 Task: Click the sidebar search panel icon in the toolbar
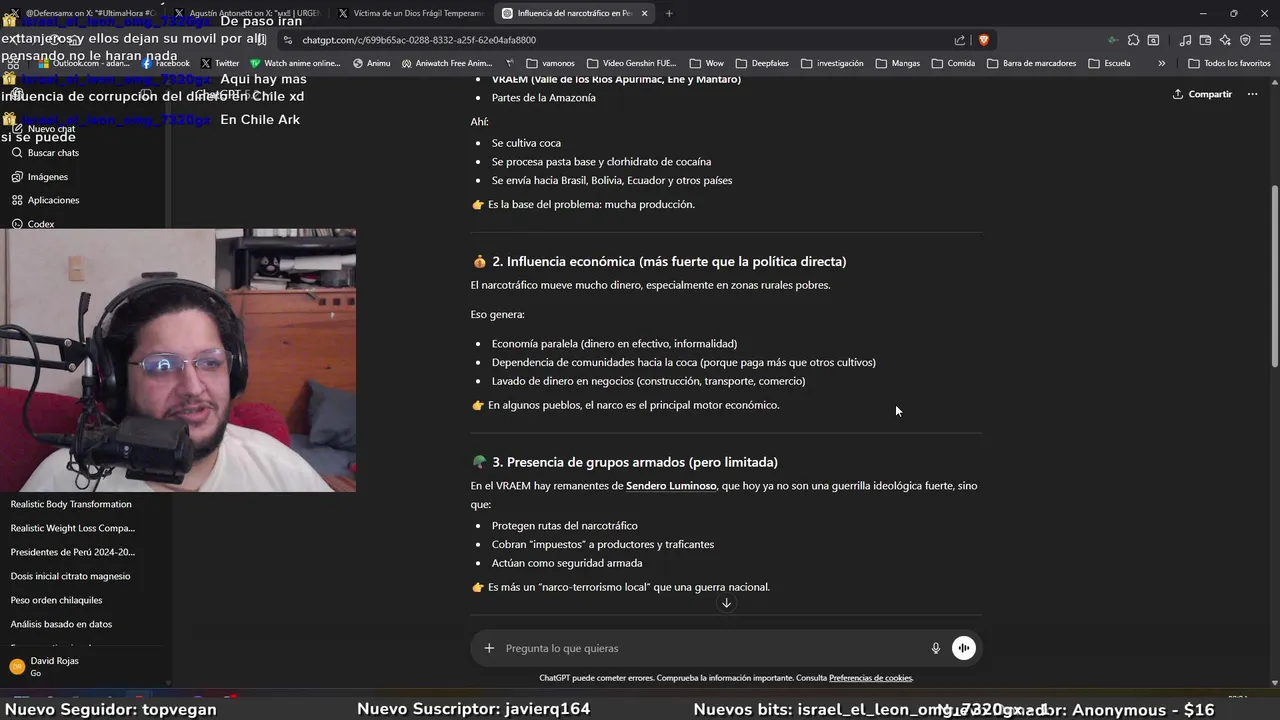click(x=1153, y=40)
